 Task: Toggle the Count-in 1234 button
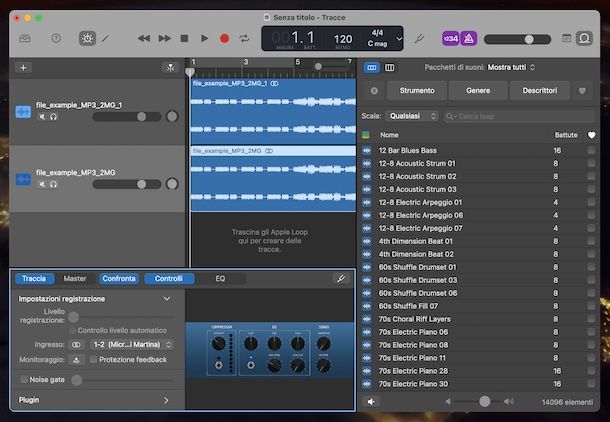tap(450, 39)
